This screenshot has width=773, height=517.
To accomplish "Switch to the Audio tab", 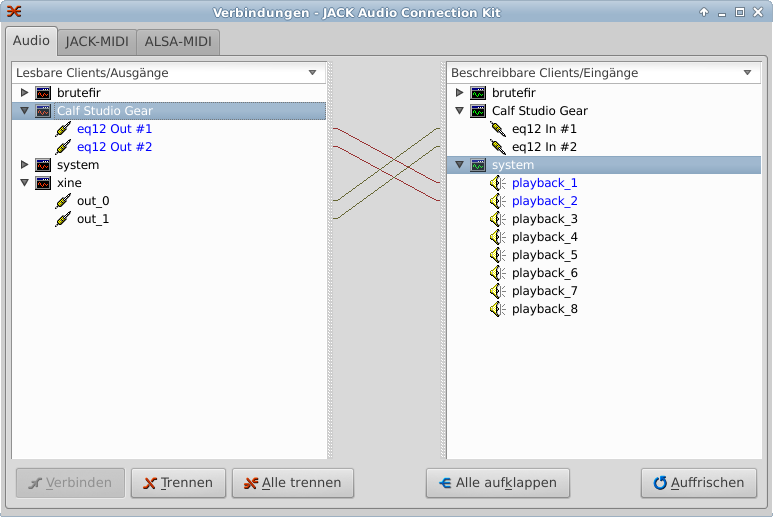I will click(32, 41).
